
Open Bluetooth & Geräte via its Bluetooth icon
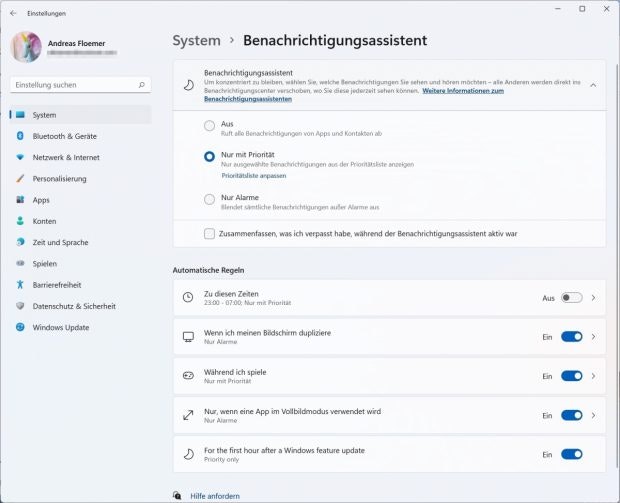click(20, 136)
